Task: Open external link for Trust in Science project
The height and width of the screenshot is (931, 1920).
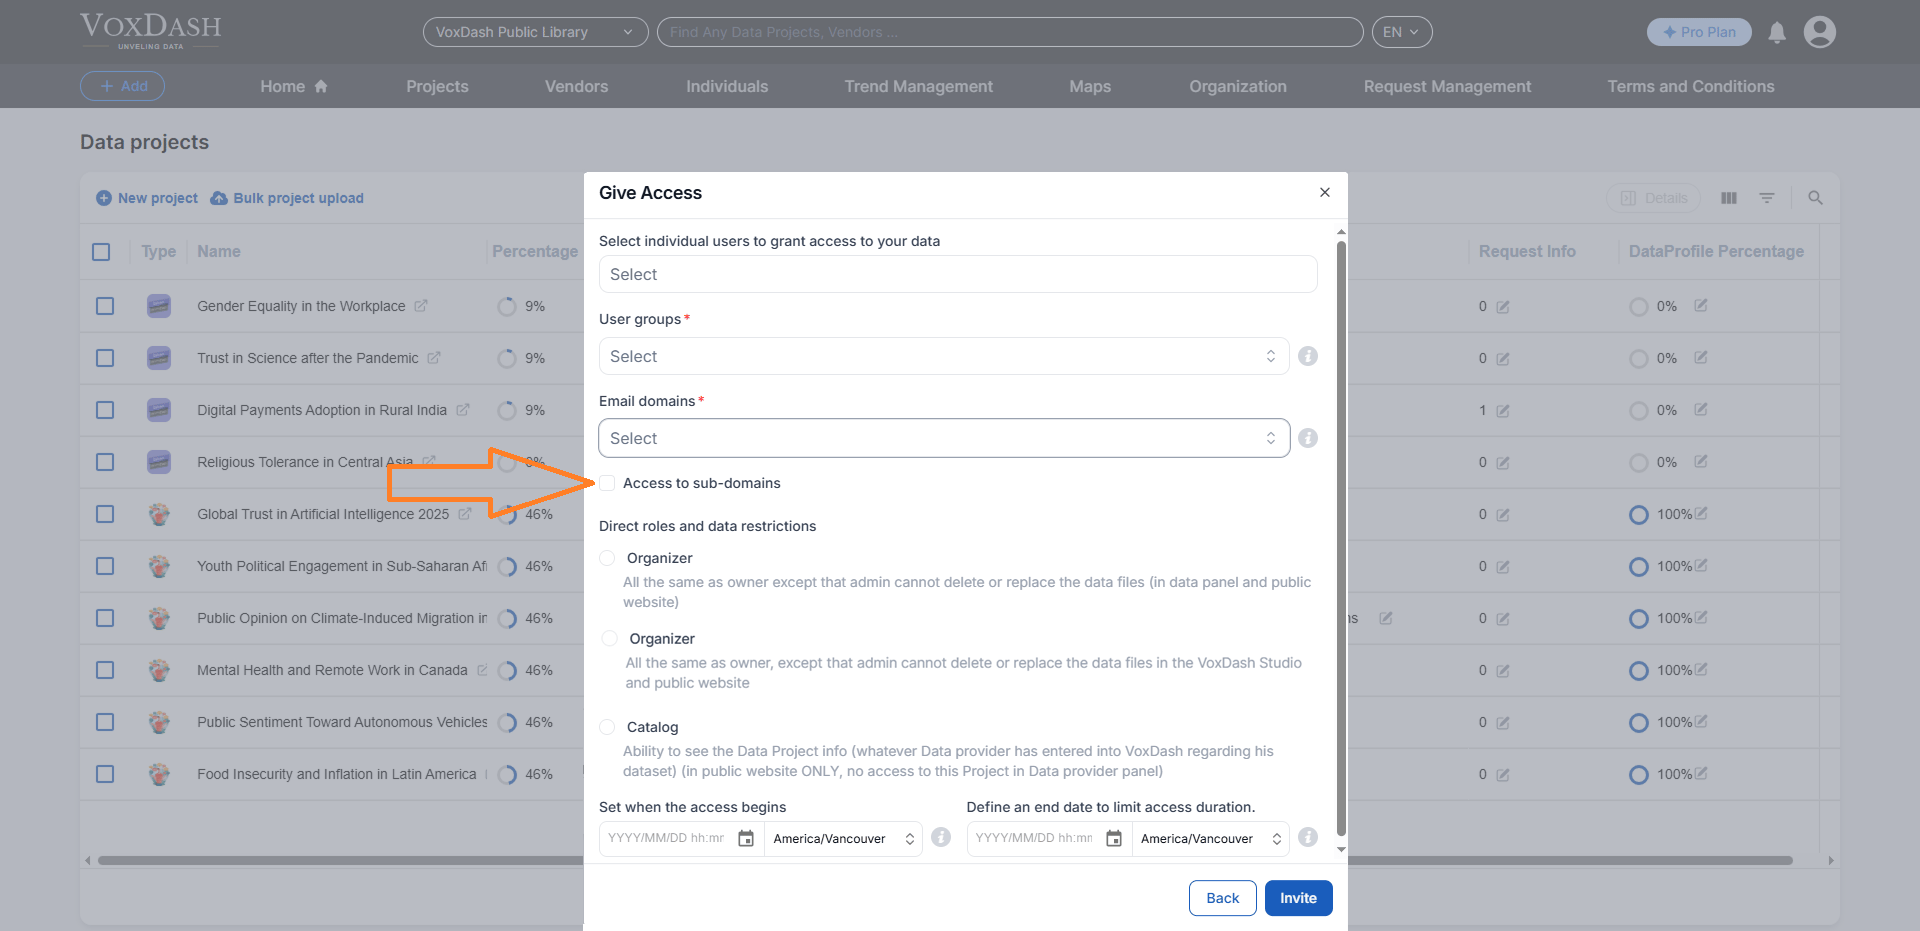Action: 434,358
